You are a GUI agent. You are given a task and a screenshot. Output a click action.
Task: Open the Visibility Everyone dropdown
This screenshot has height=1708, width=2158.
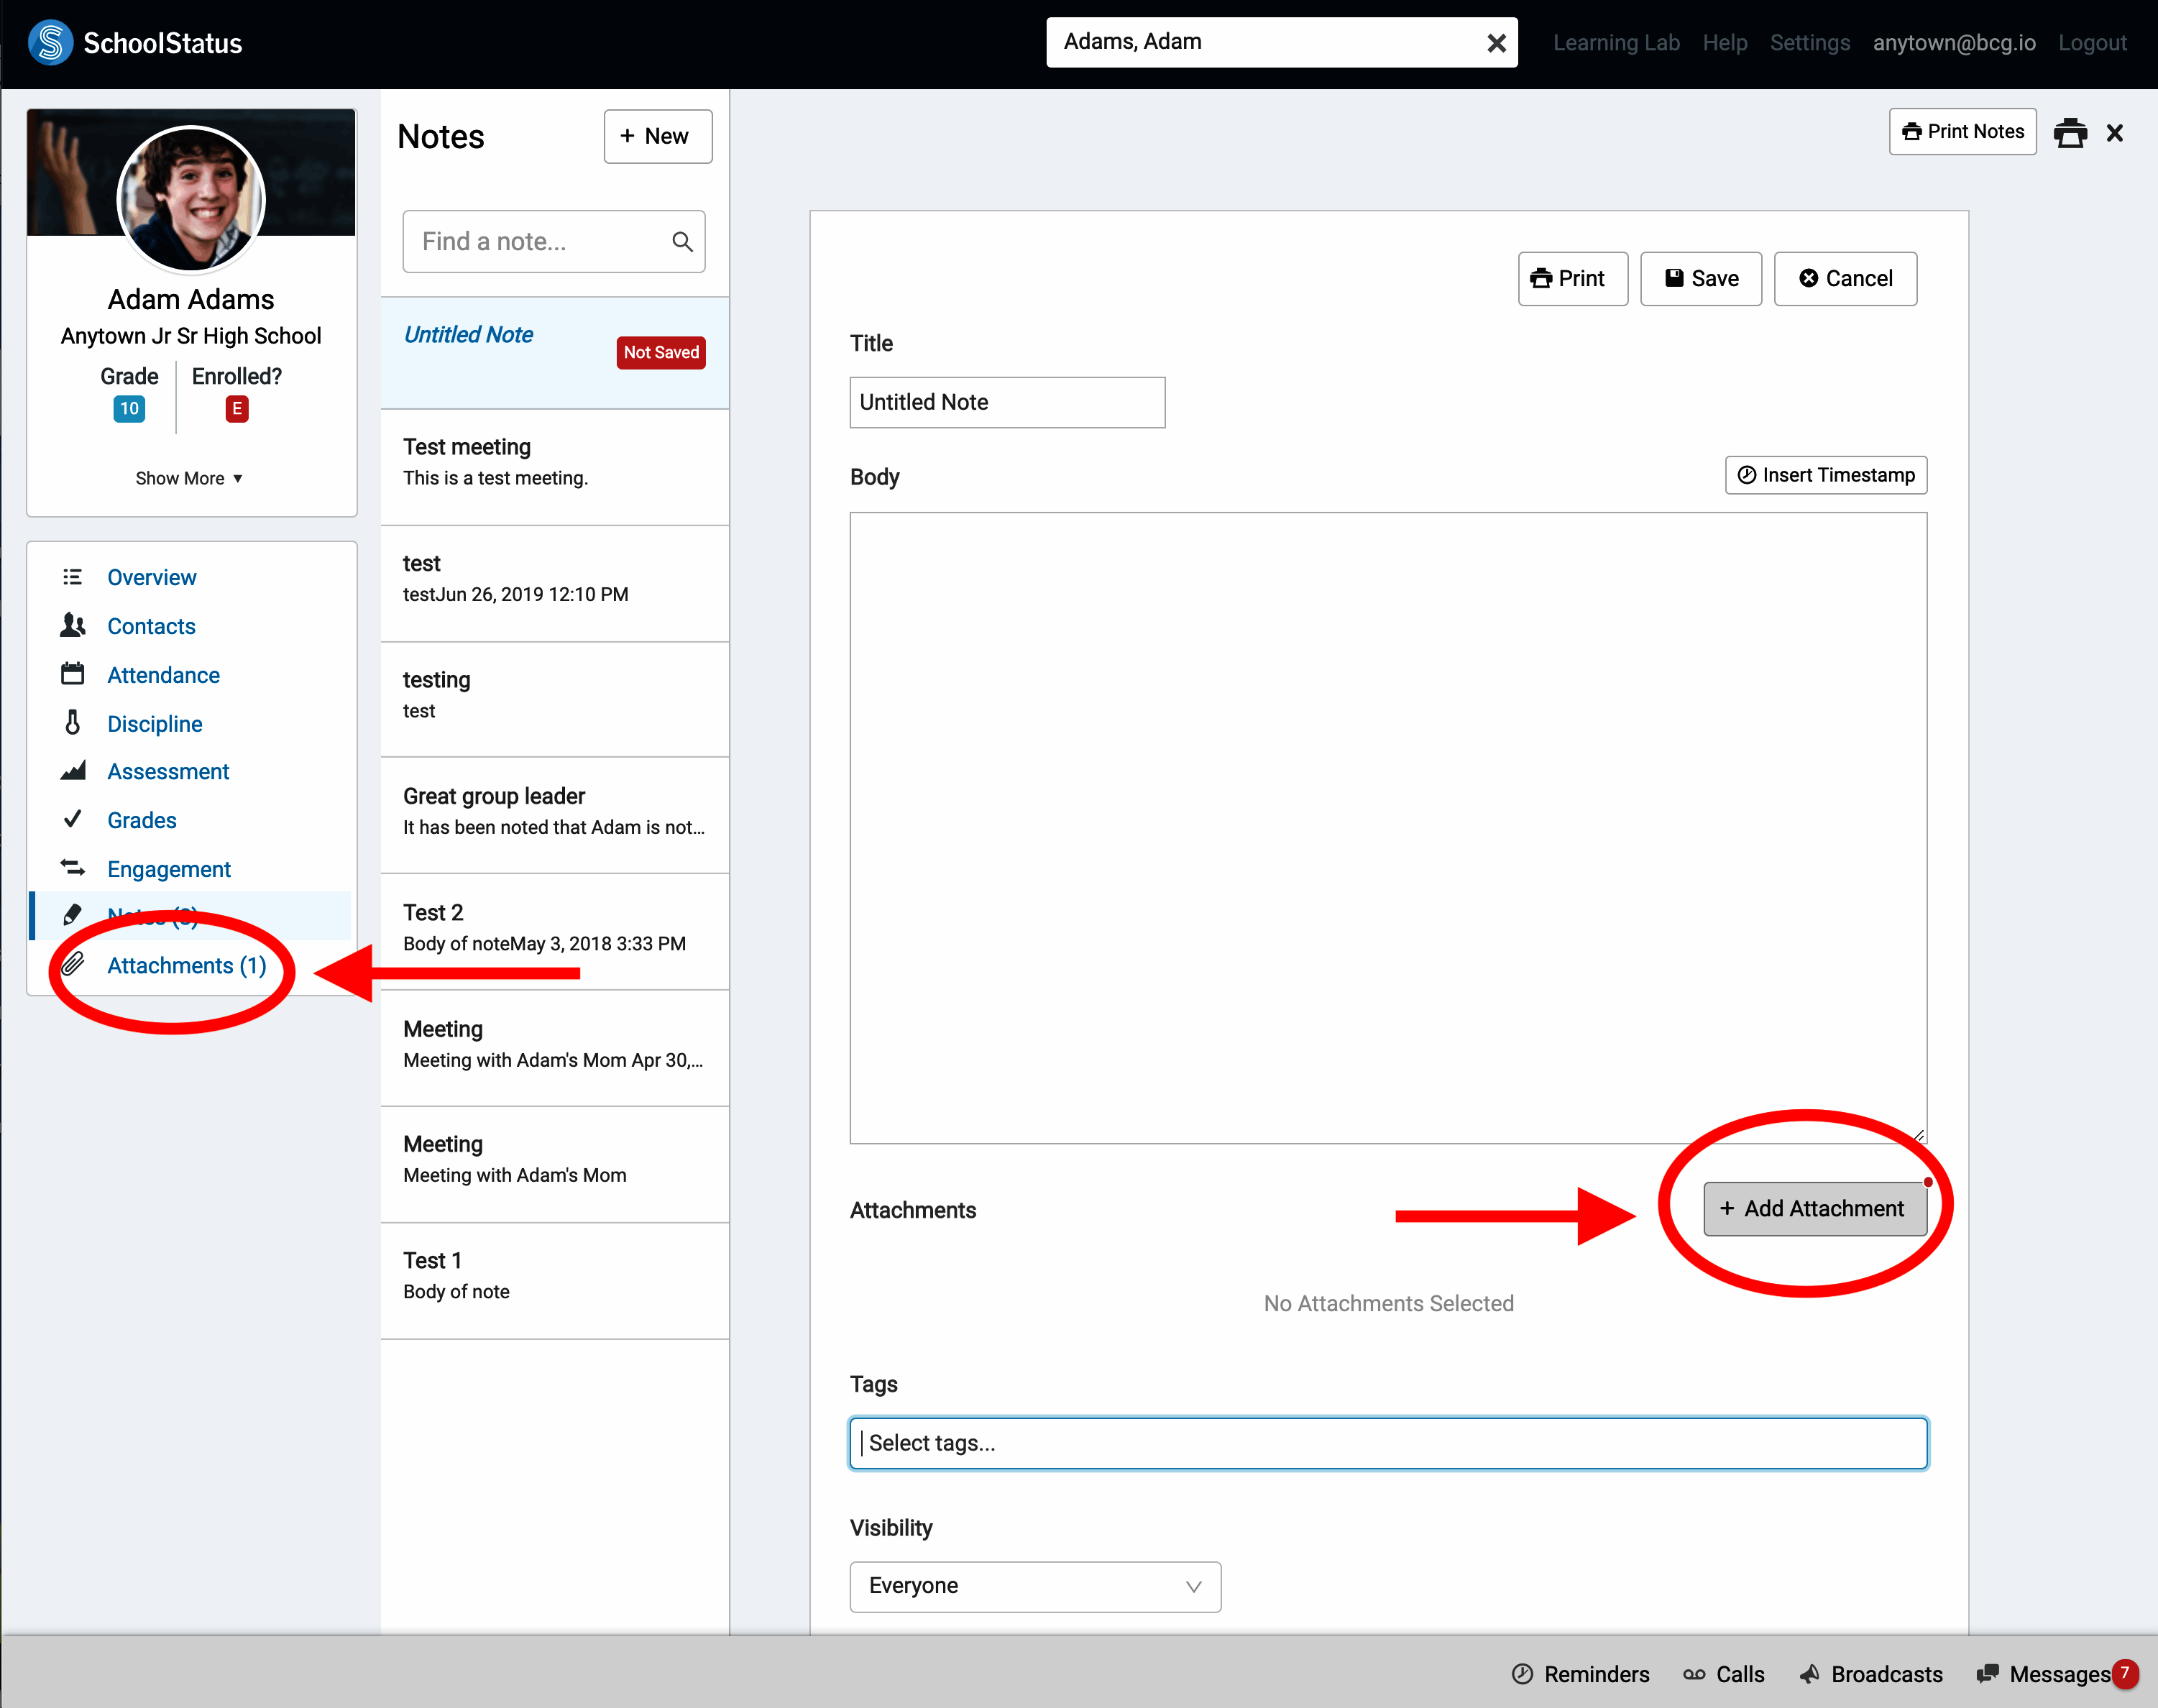[x=1035, y=1586]
